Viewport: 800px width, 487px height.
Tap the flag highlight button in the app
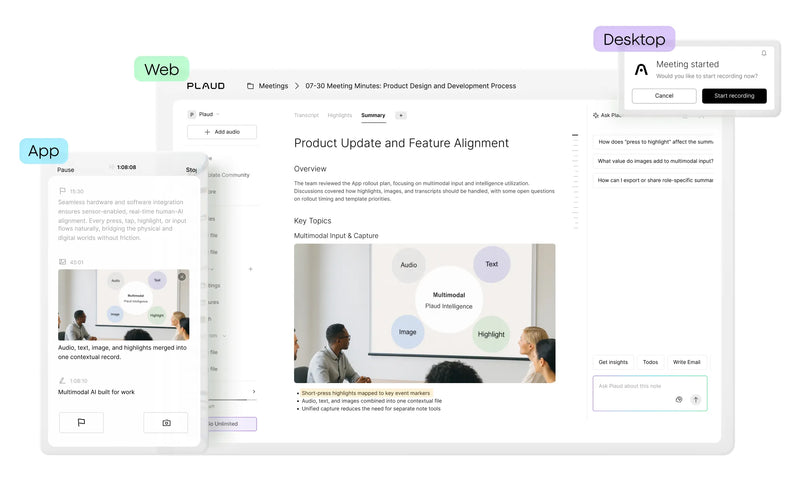point(81,423)
